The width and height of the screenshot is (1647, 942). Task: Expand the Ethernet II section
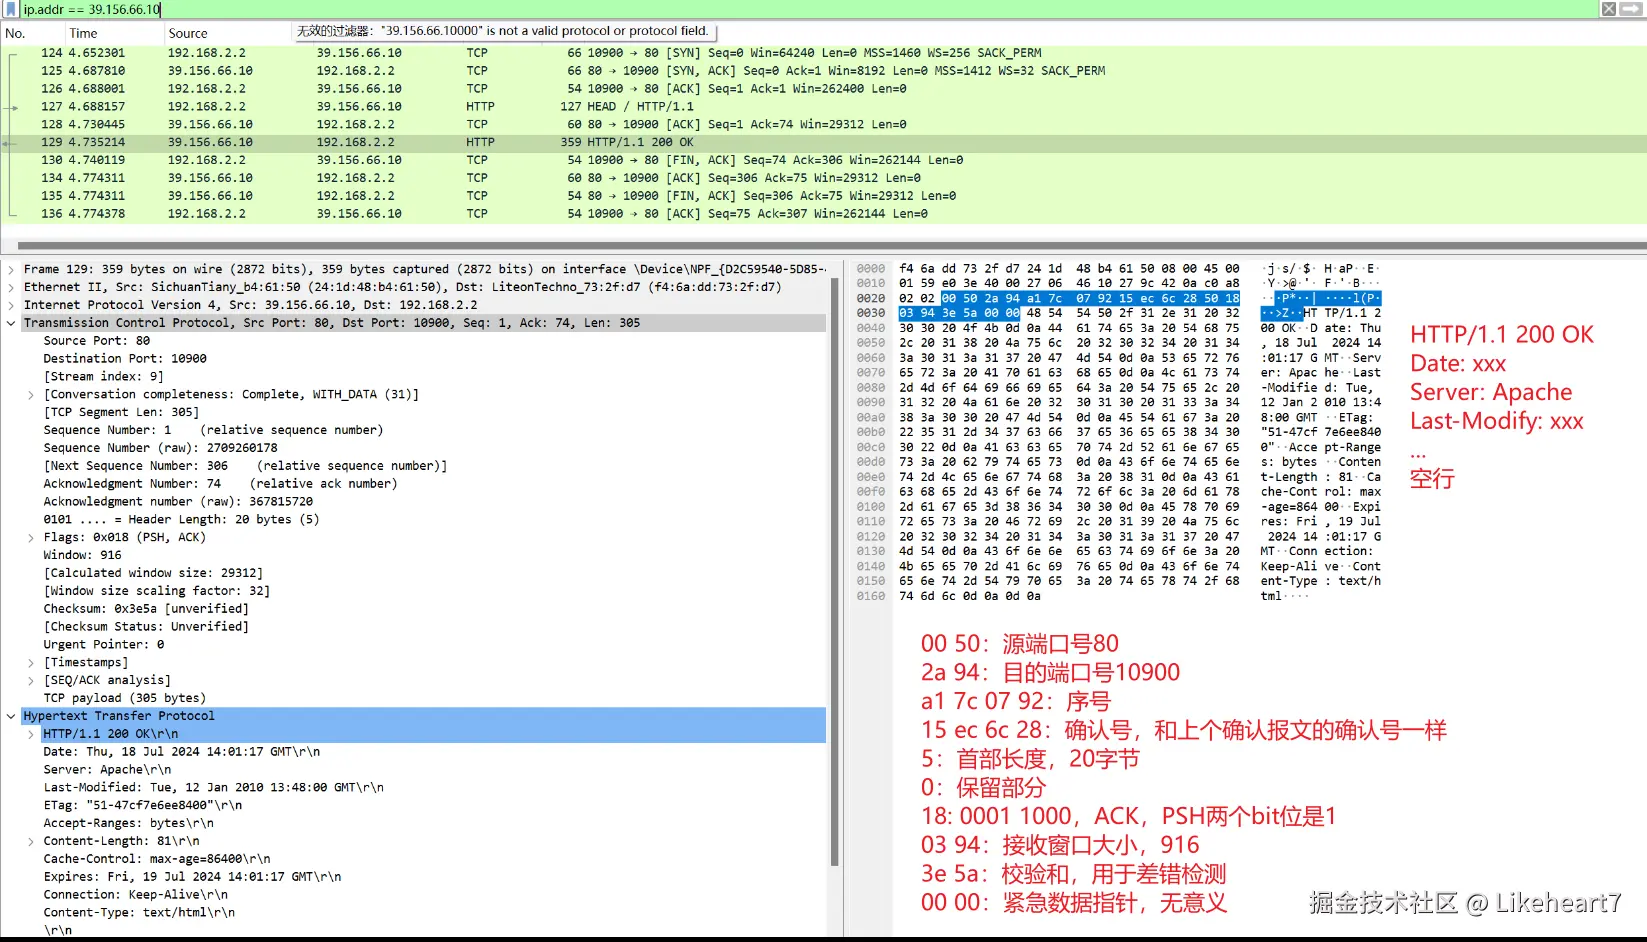coord(11,287)
